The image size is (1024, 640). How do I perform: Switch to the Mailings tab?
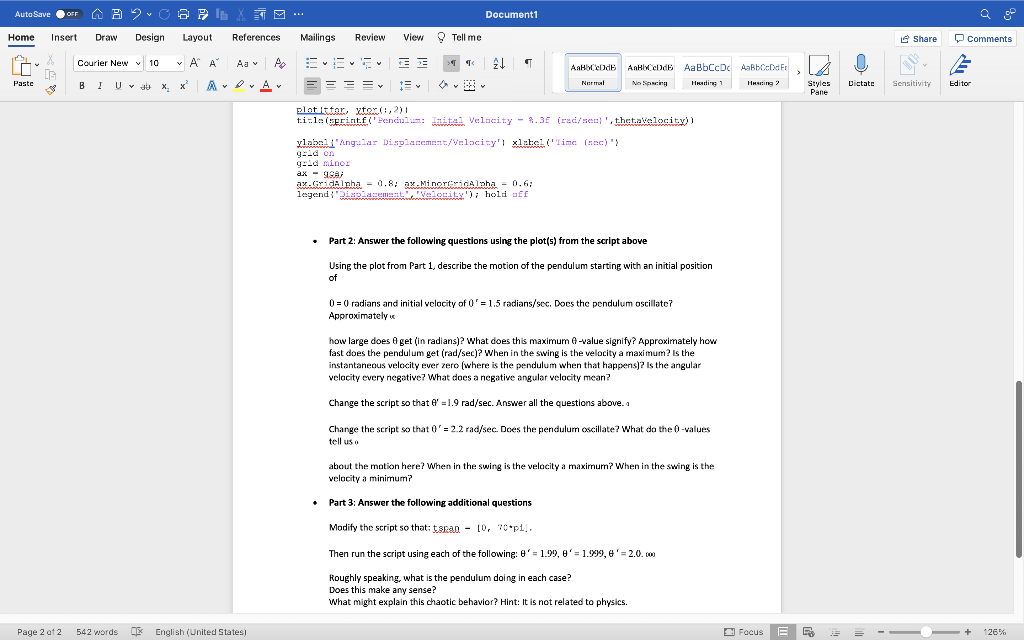click(x=317, y=36)
